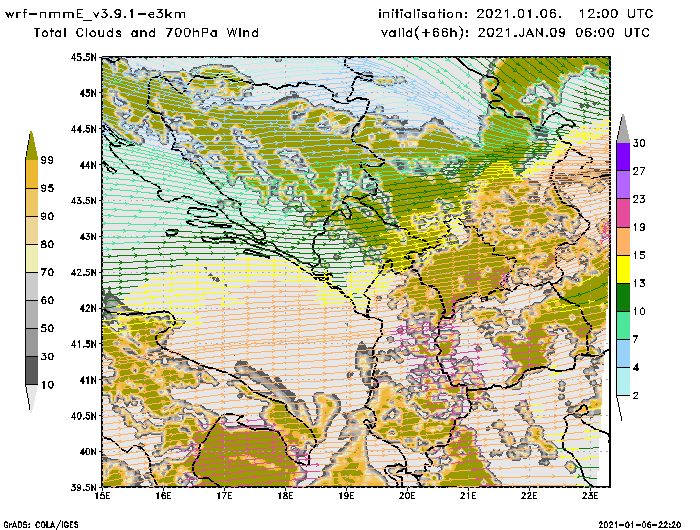700x530 pixels.
Task: Click the 10-30 dark gray cloud swatch
Action: [x=32, y=371]
